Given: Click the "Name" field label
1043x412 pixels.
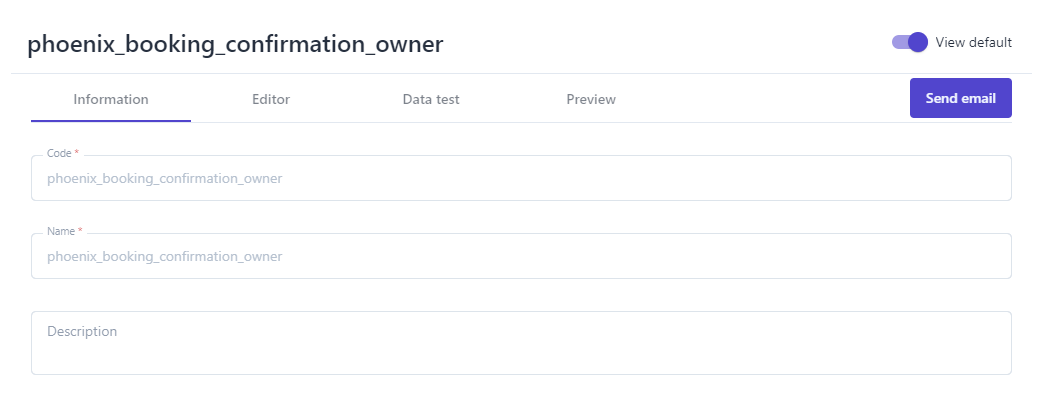Looking at the screenshot, I should 60,231.
